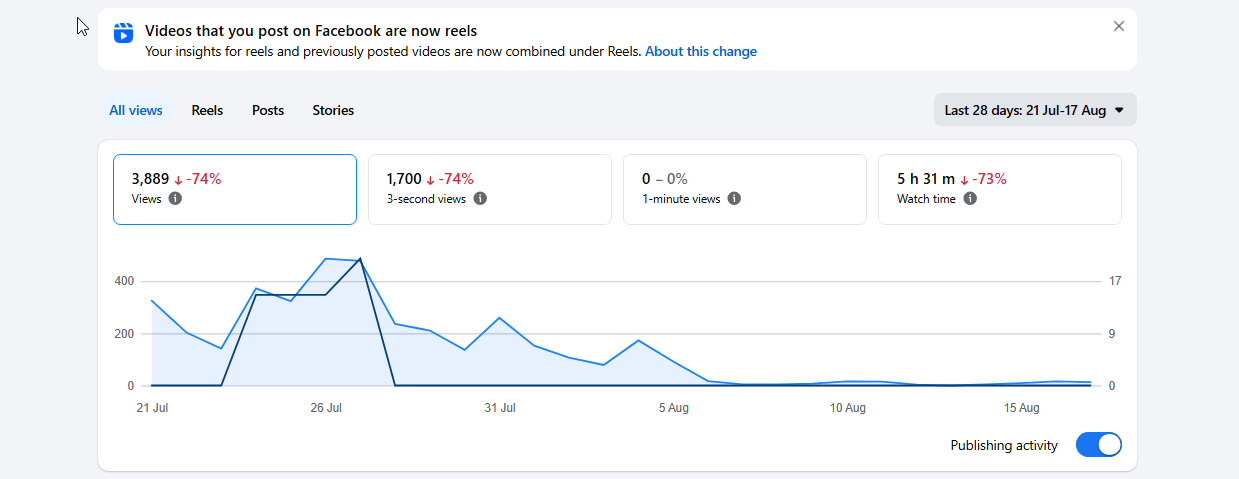Click the red down arrow by 3,889

coord(178,180)
